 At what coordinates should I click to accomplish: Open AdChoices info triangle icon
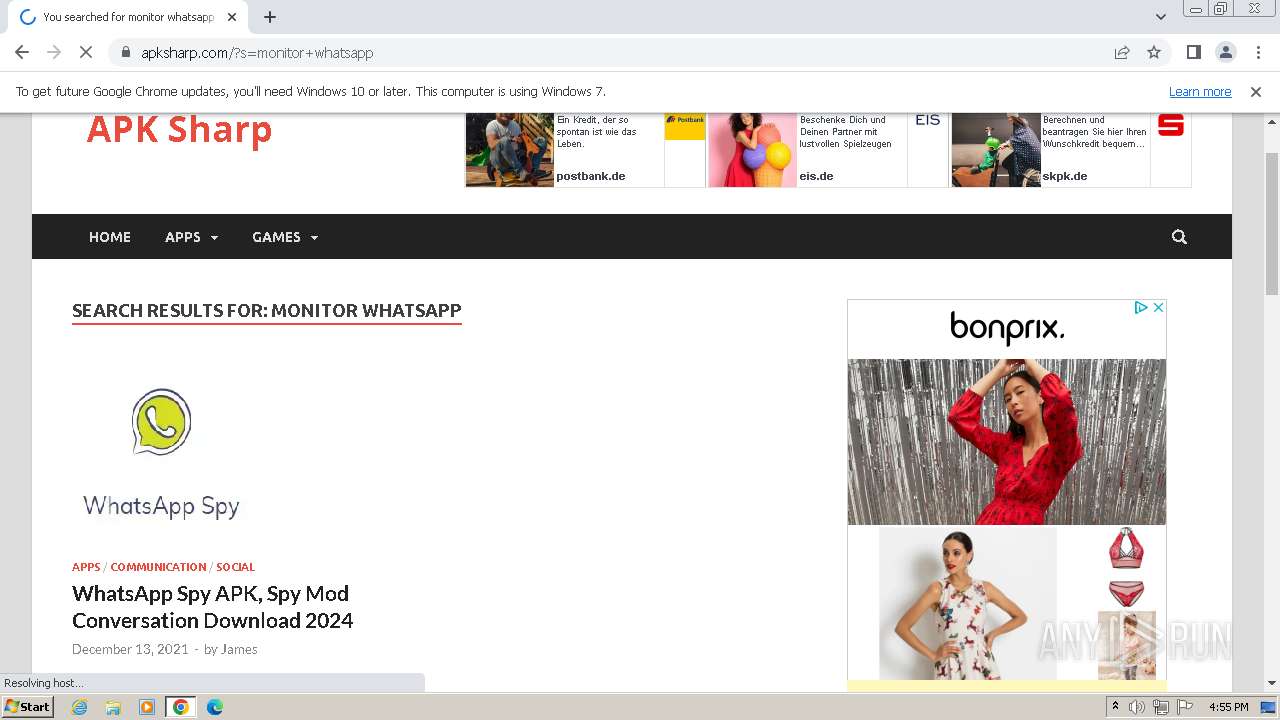click(1140, 308)
